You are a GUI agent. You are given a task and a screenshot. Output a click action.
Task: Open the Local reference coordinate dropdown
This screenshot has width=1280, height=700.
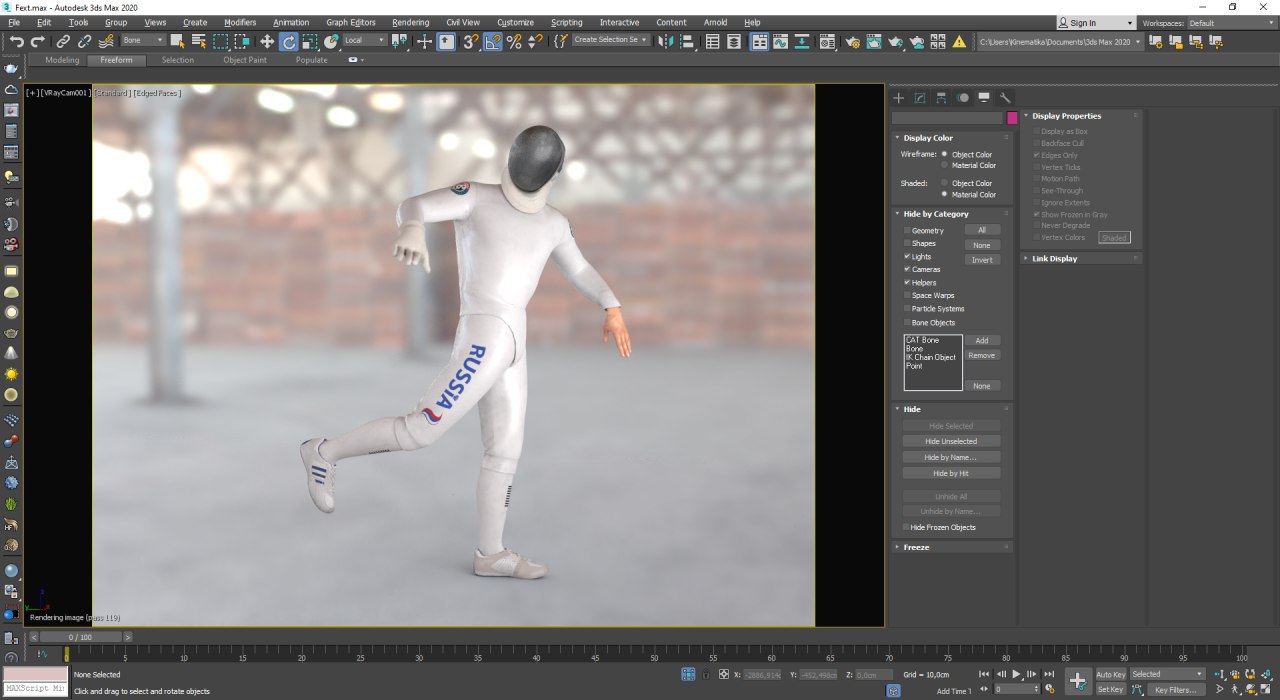(365, 40)
